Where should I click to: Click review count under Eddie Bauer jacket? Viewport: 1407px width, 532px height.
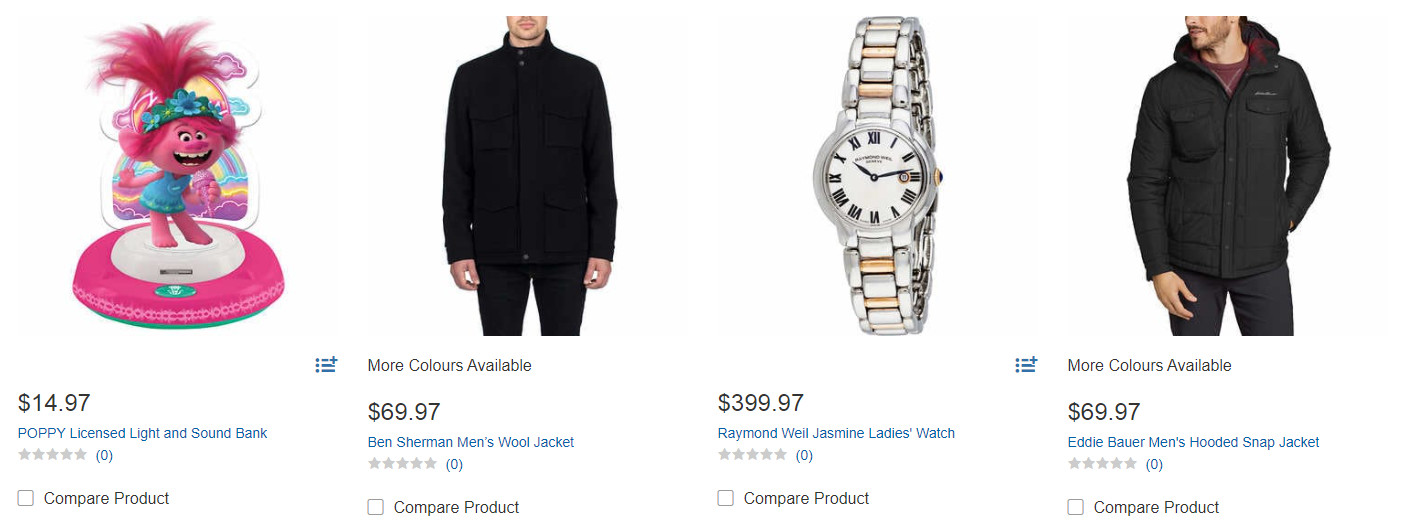click(1154, 464)
